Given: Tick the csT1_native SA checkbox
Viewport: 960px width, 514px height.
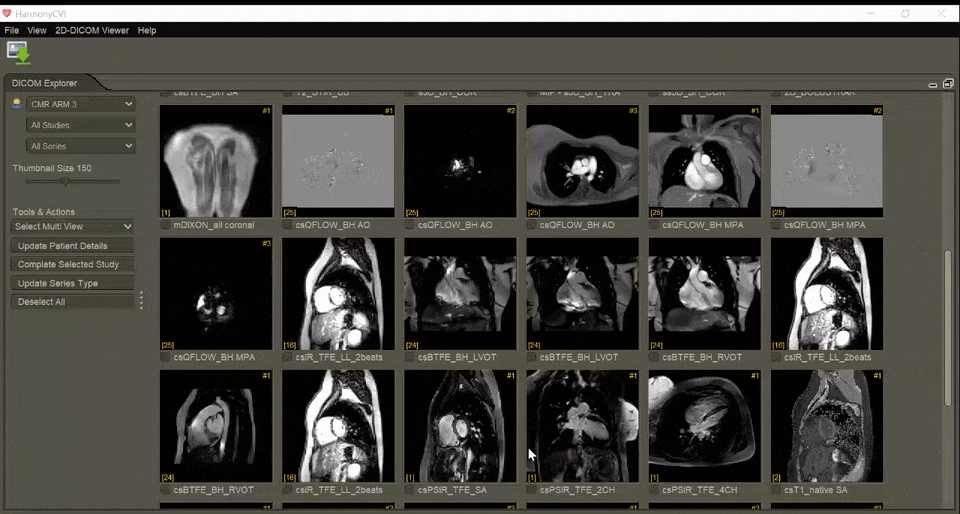Looking at the screenshot, I should [776, 490].
